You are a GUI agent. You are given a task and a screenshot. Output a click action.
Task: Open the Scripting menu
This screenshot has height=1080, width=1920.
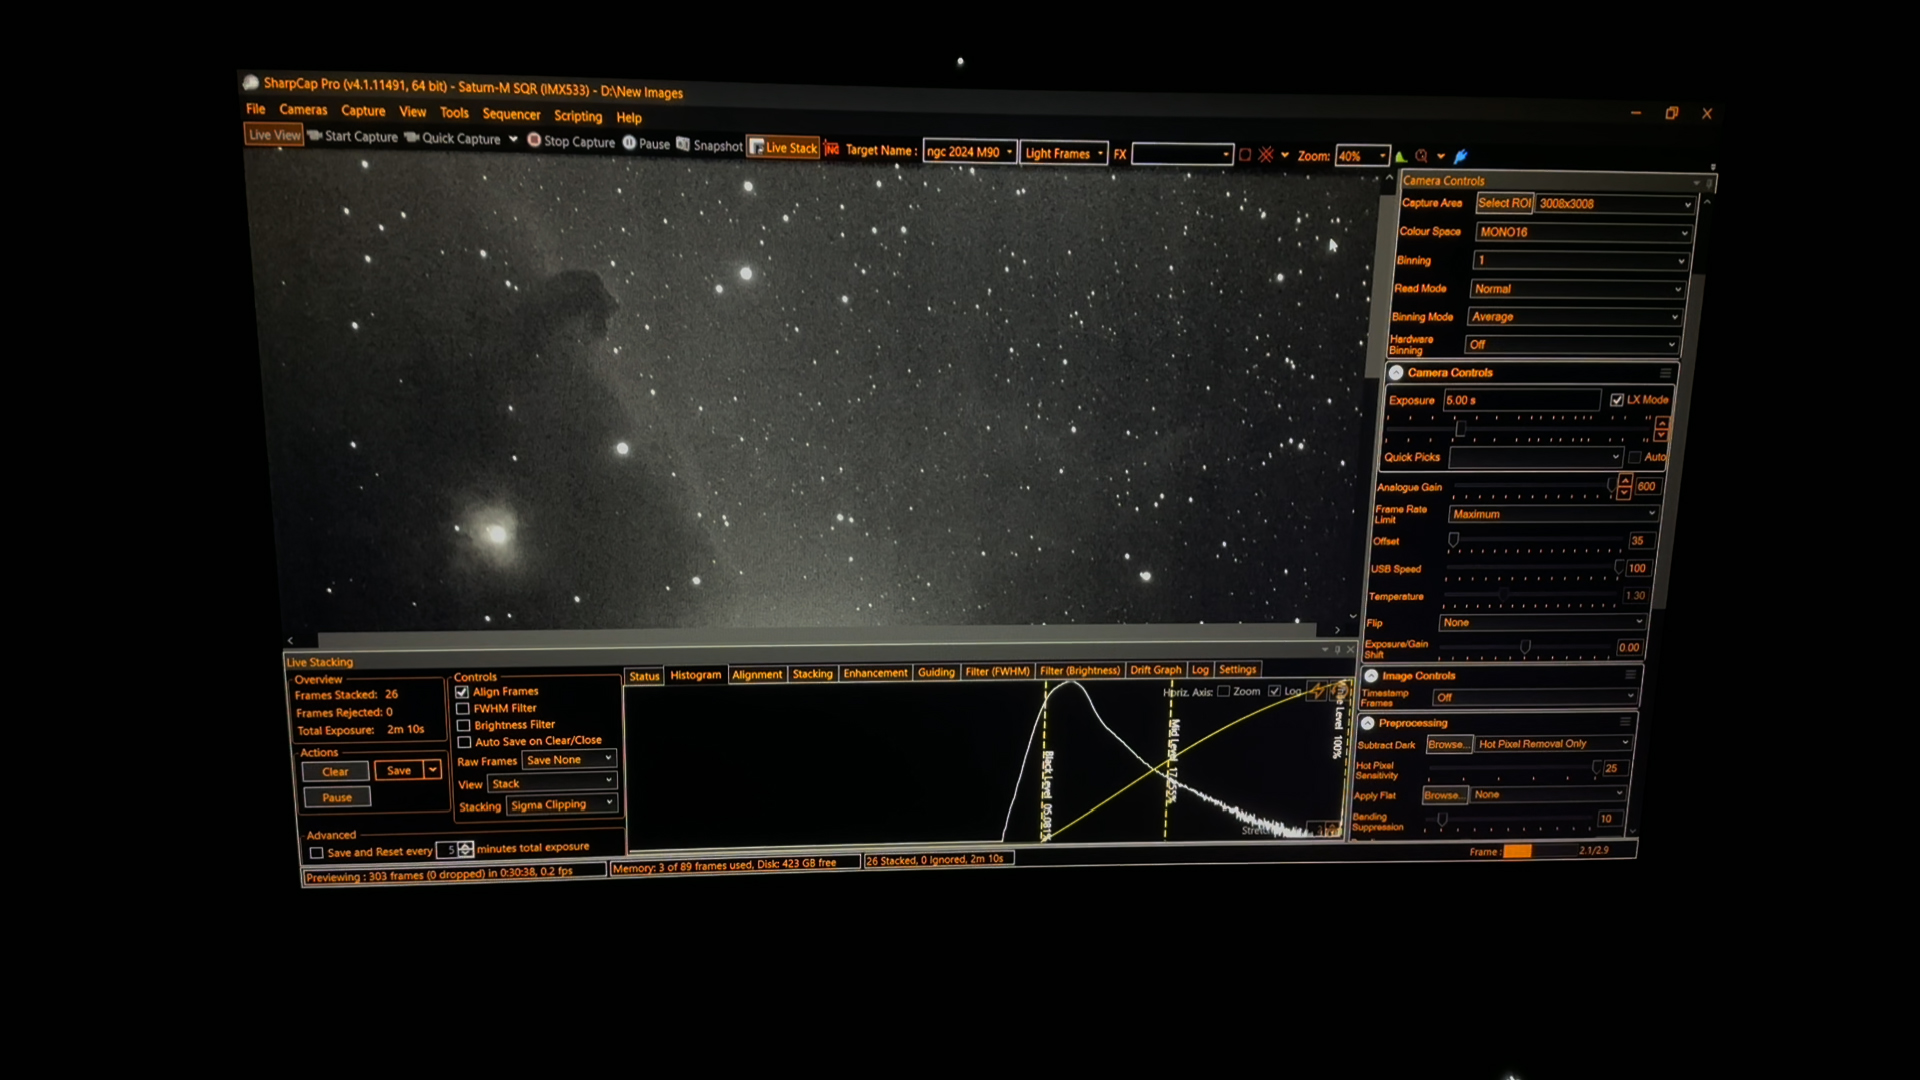(578, 116)
